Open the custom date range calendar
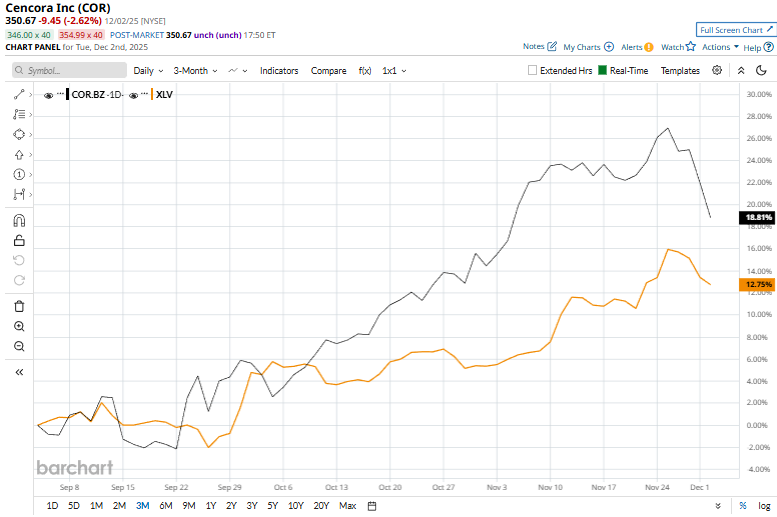The height and width of the screenshot is (517, 777). coord(372,506)
